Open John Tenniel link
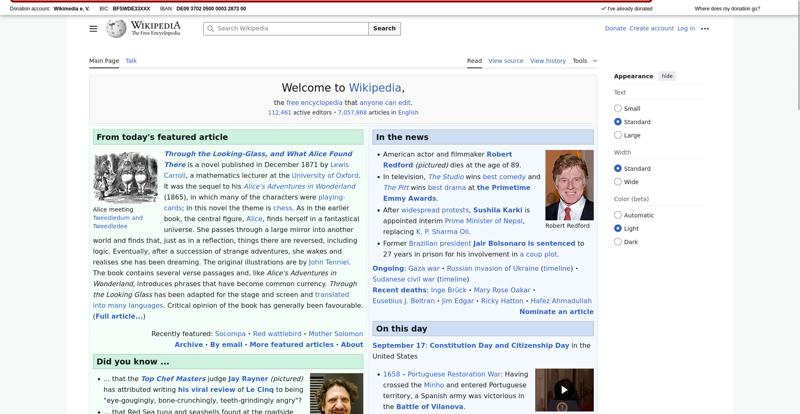800x414 pixels. (329, 262)
